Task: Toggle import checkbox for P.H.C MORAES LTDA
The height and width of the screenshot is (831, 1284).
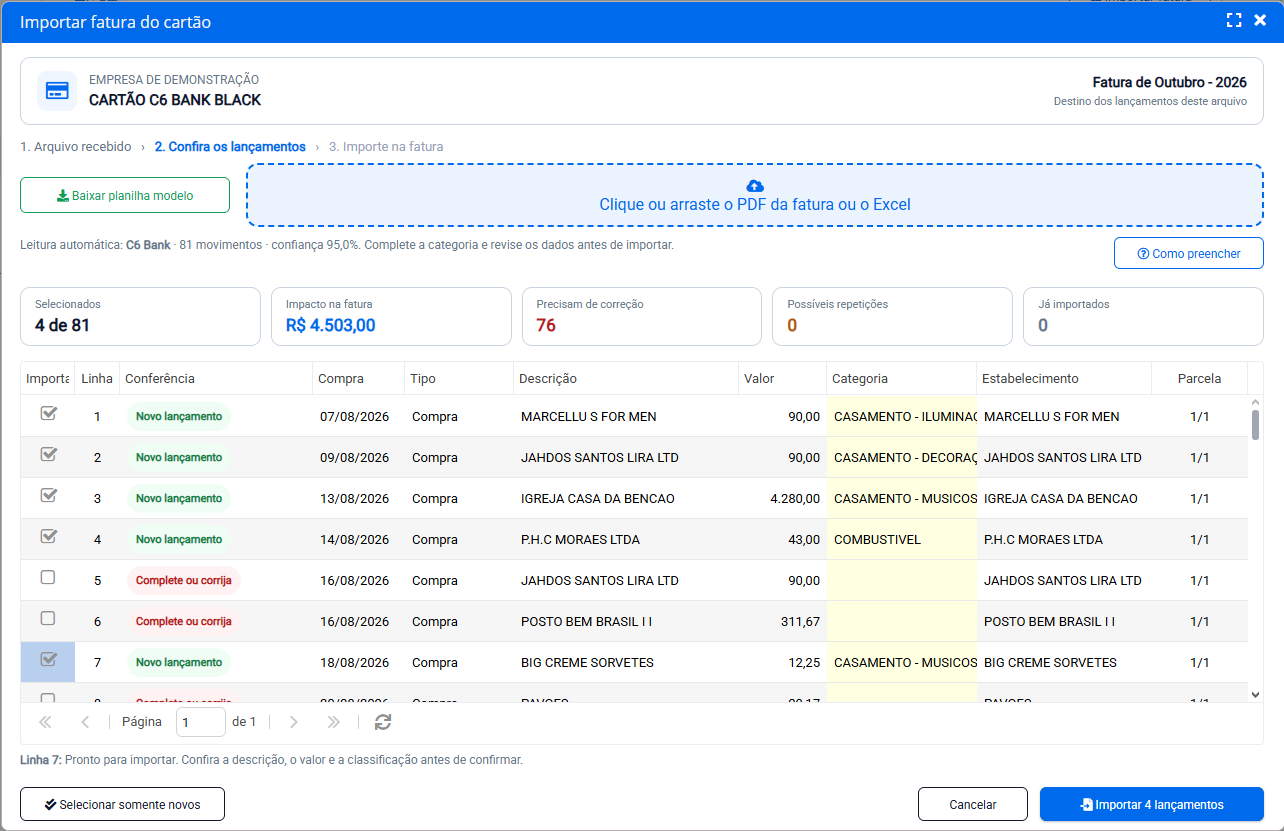Action: point(47,536)
